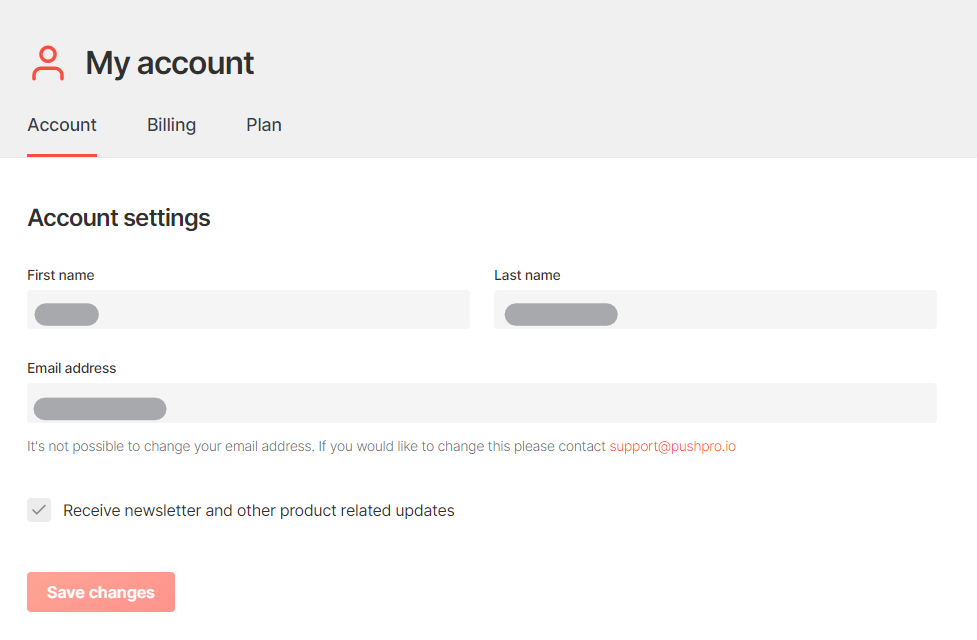This screenshot has width=977, height=640.
Task: Toggle the newsletter updates checkbox
Action: tap(39, 510)
